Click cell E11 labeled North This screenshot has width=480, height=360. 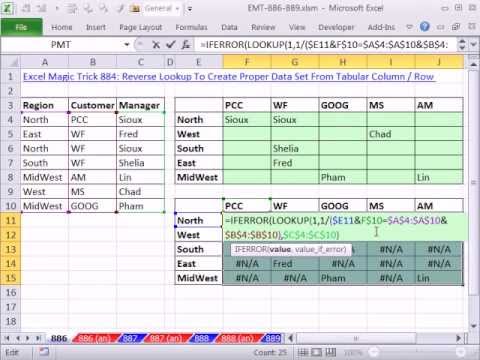click(198, 220)
